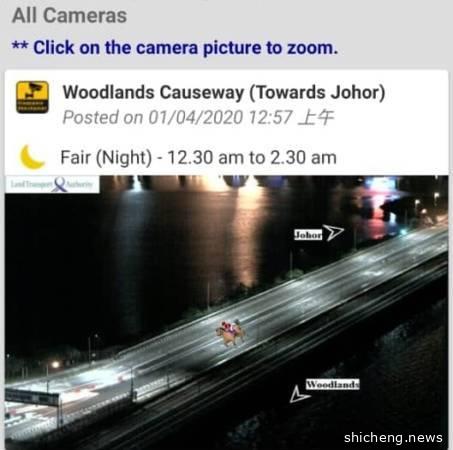Viewport: 453px width, 450px height.
Task: Click the 'Click on the camera picture' hint
Action: (x=175, y=48)
